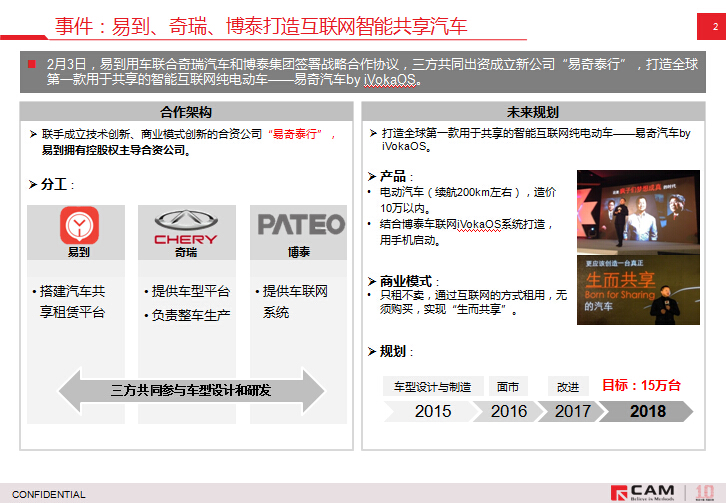Click the underlined iVokaOS in the grey banner
The height and width of the screenshot is (503, 726).
pos(389,80)
